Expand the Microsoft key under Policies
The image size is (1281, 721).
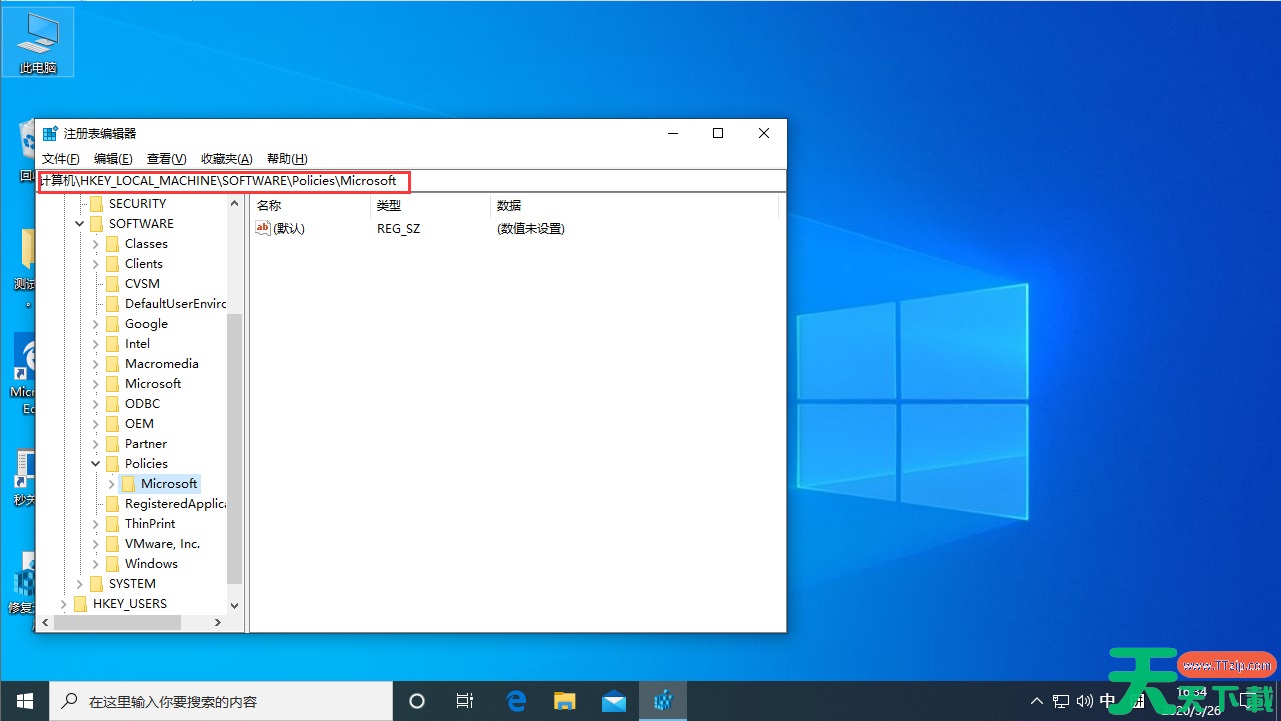click(112, 484)
